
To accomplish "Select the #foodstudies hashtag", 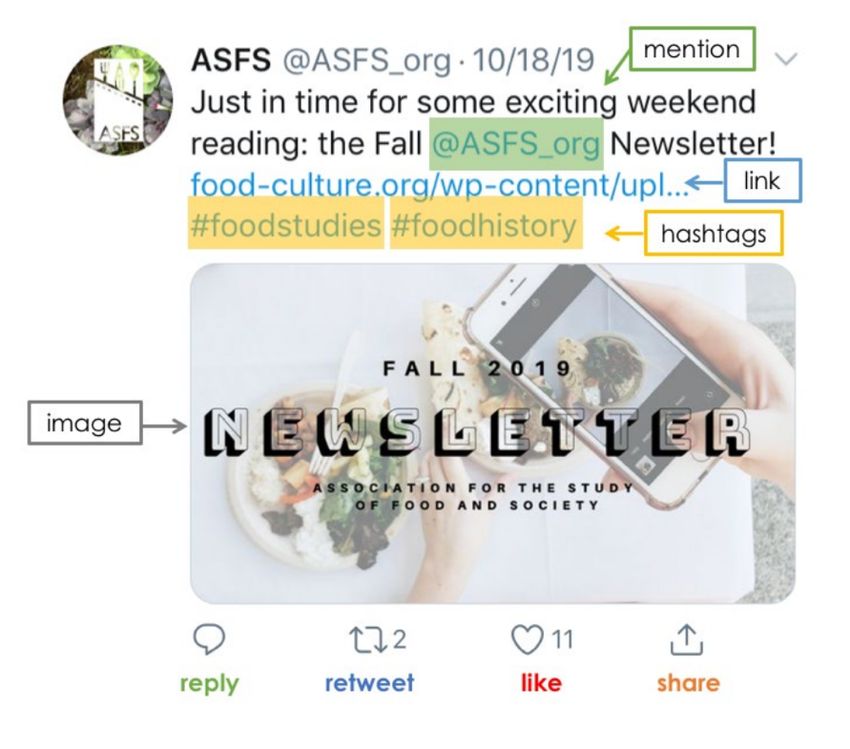I will pos(286,224).
